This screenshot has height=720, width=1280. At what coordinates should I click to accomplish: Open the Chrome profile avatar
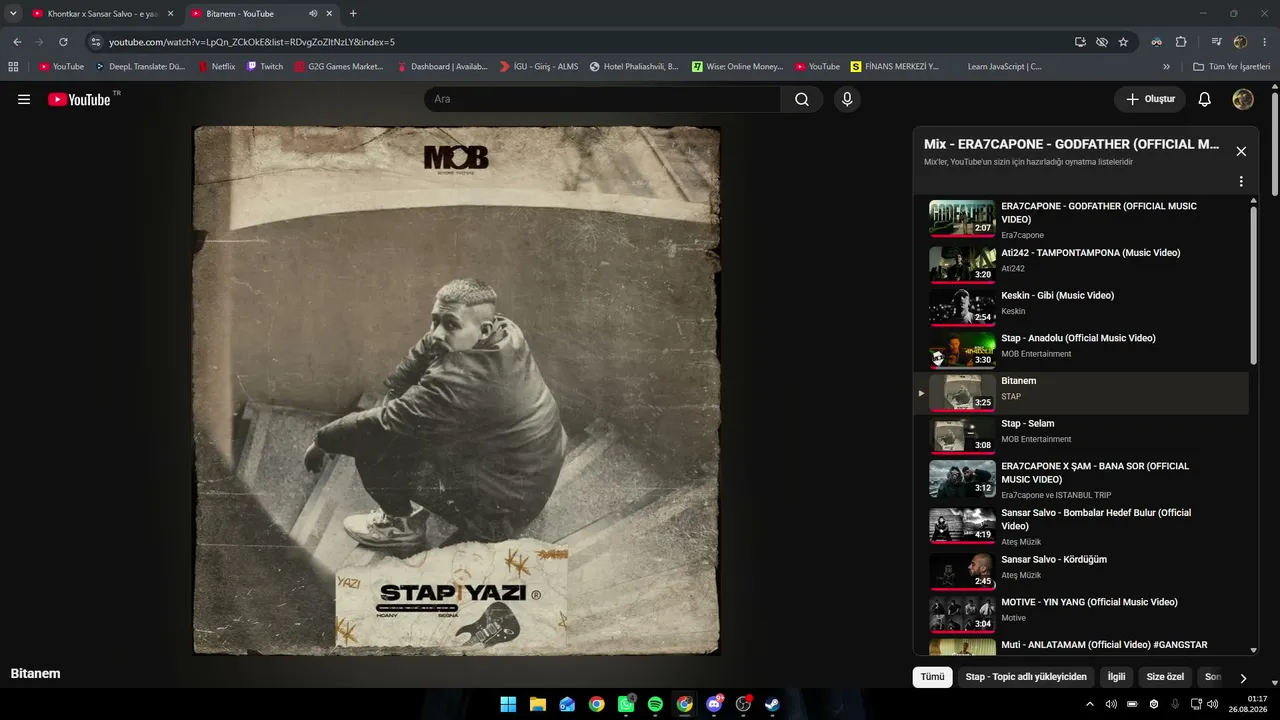[x=1241, y=42]
